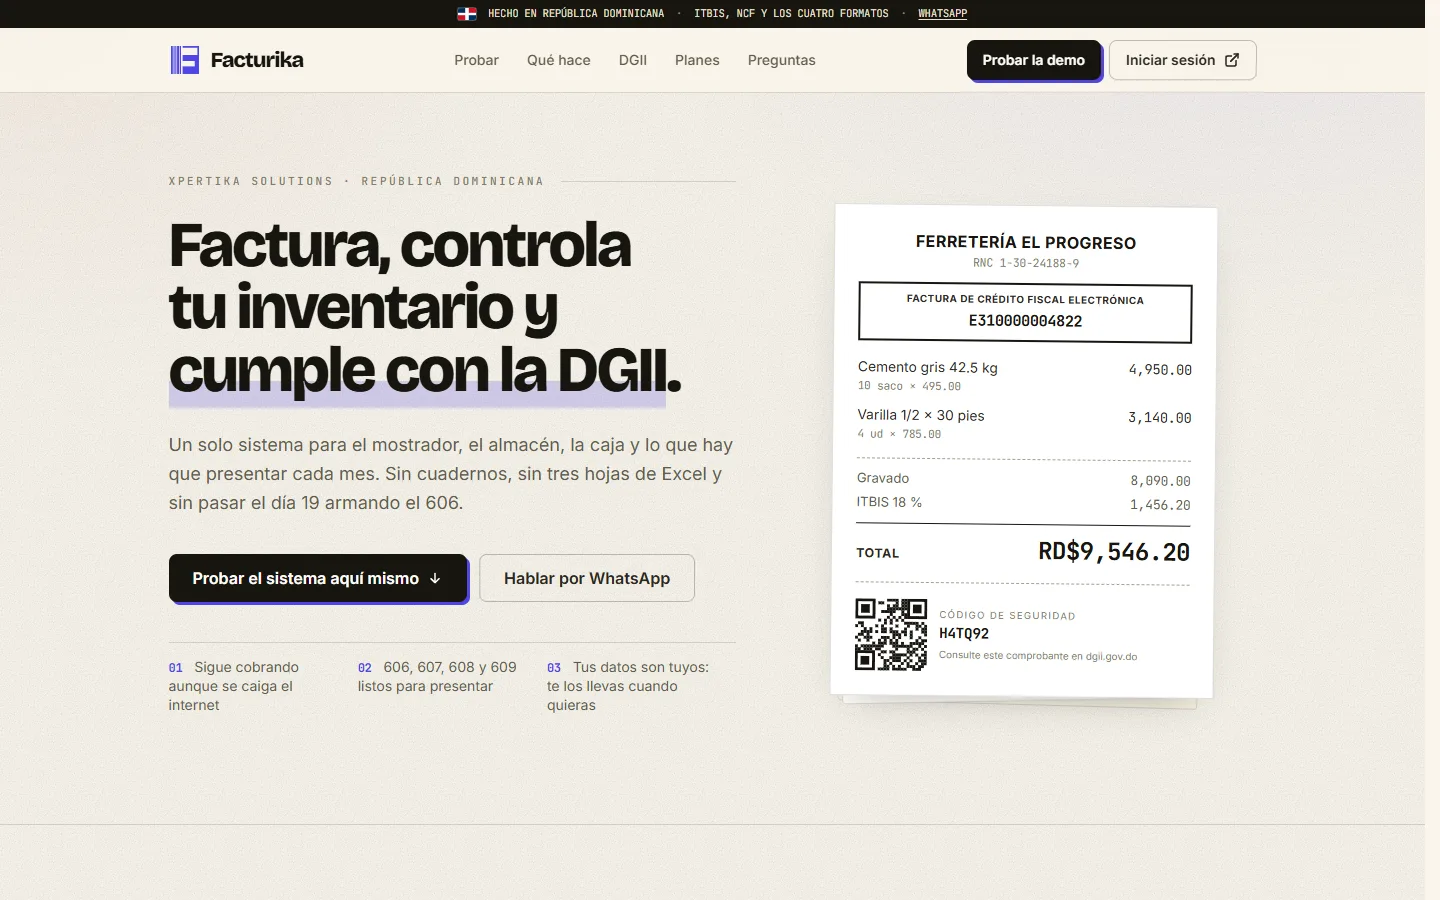Click the Probar la demo button

pos(1034,60)
